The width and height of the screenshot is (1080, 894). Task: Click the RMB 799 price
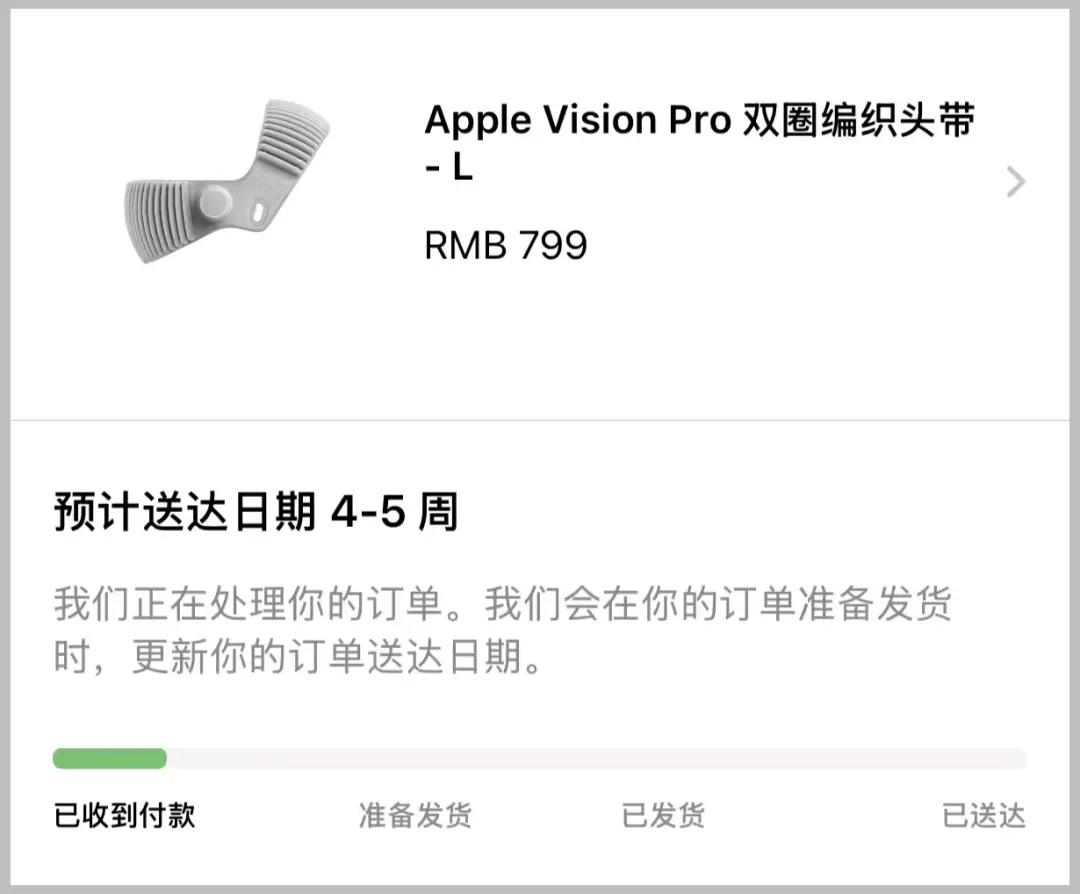tap(506, 245)
